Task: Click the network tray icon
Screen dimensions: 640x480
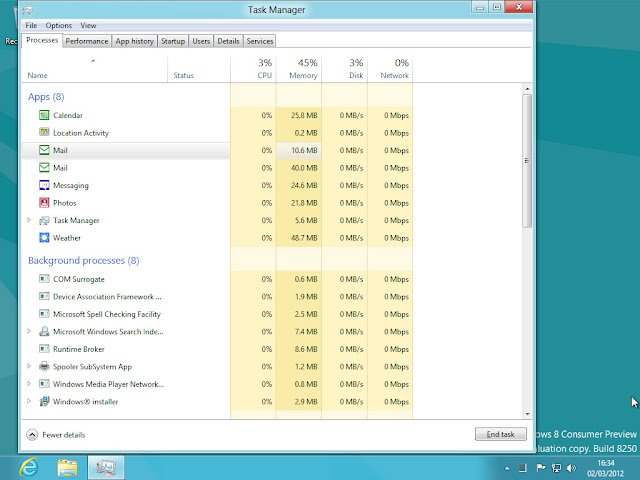Action: tap(556, 468)
